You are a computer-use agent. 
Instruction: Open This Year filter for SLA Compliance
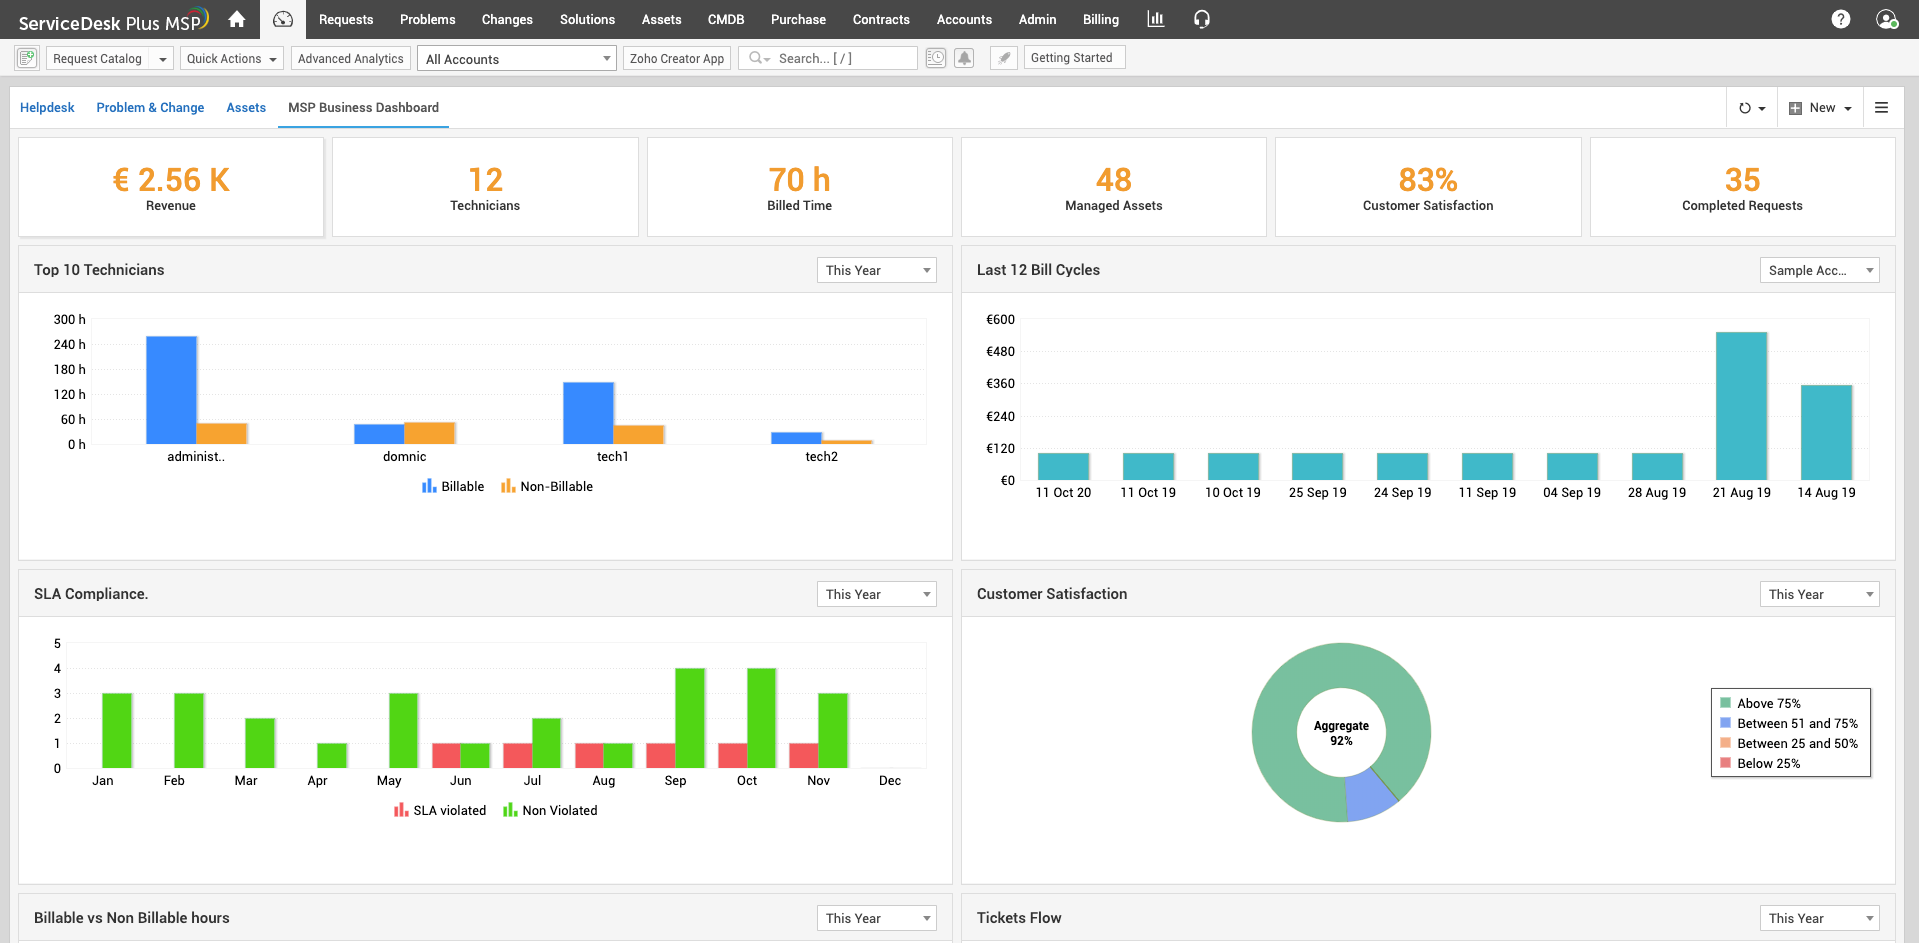pos(876,593)
